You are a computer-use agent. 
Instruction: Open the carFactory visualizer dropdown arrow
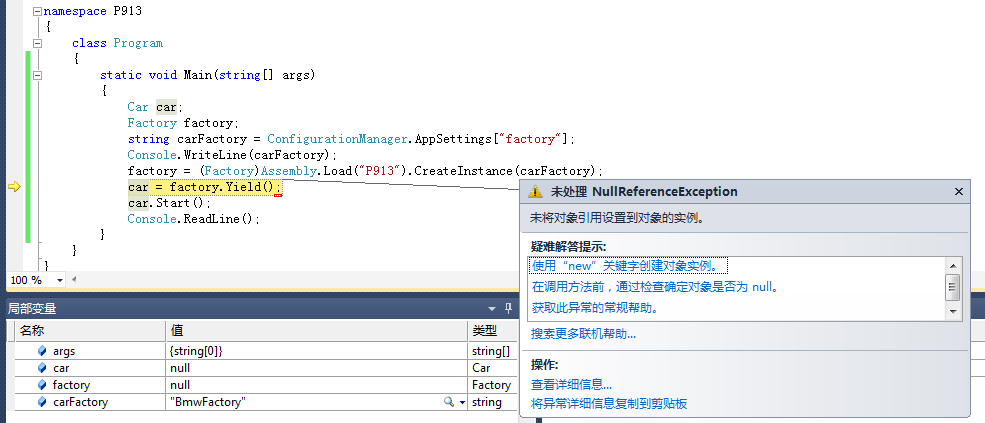click(x=462, y=402)
